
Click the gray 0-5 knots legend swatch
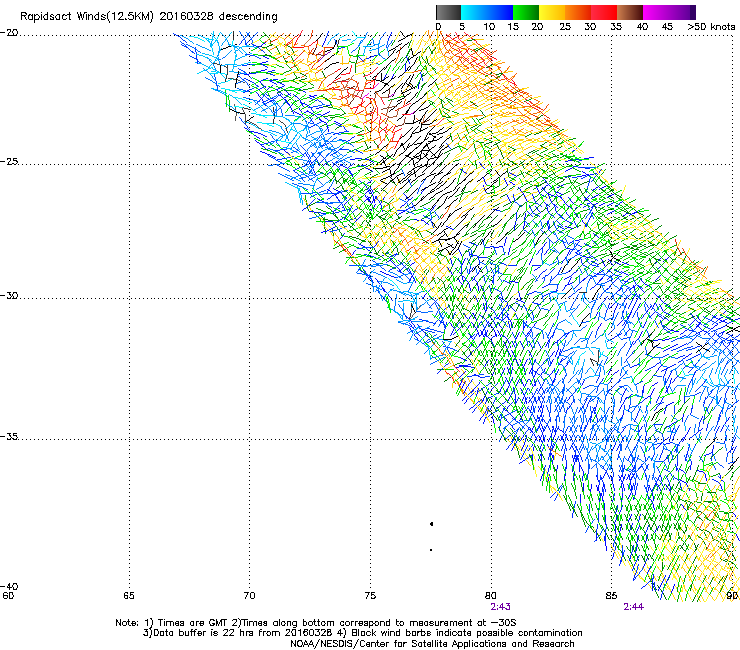(x=448, y=12)
